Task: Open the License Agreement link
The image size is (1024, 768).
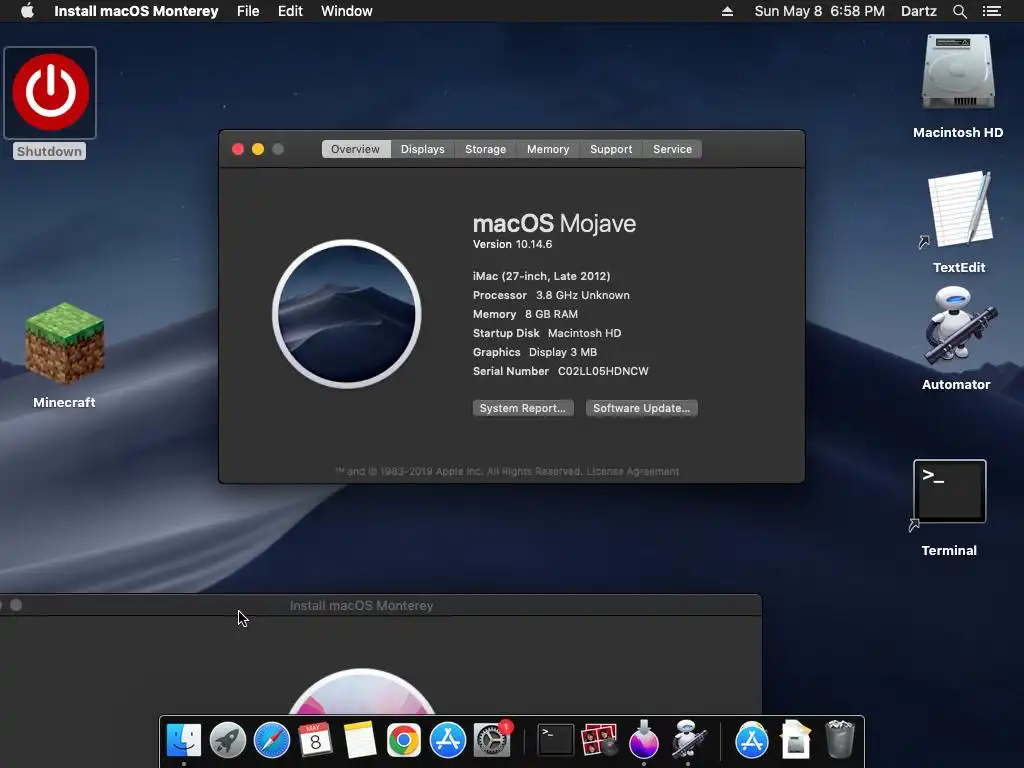Action: pyautogui.click(x=633, y=472)
